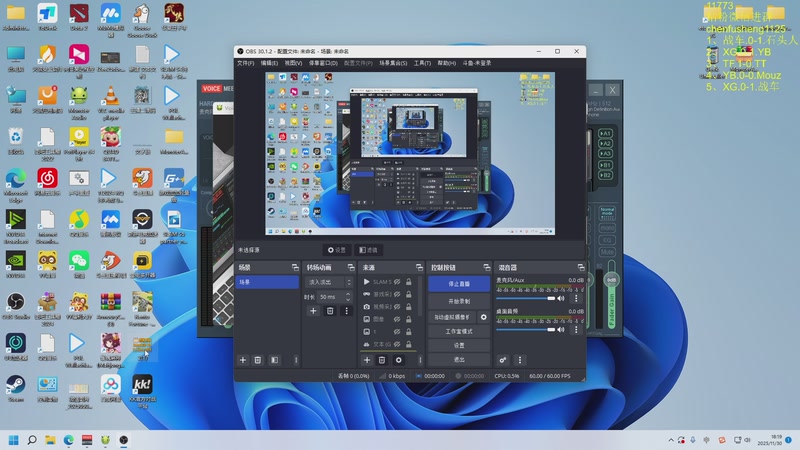Select the SLAM S media source row
Image resolution: width=800 pixels, height=450 pixels.
388,282
